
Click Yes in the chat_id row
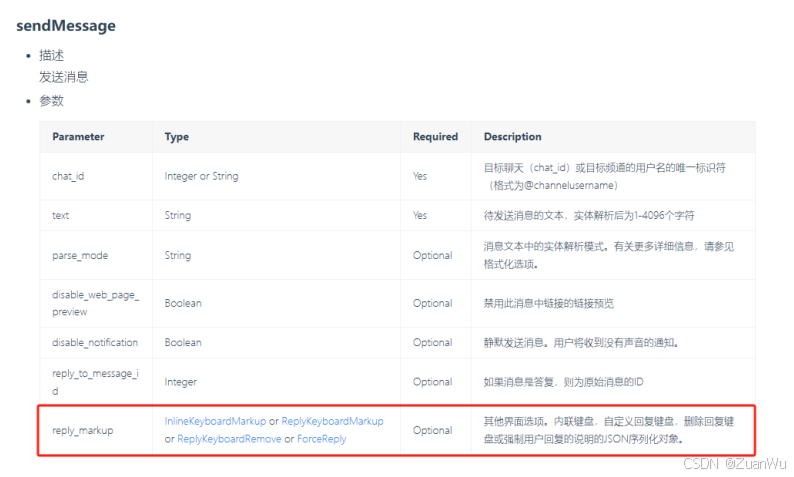tap(420, 176)
